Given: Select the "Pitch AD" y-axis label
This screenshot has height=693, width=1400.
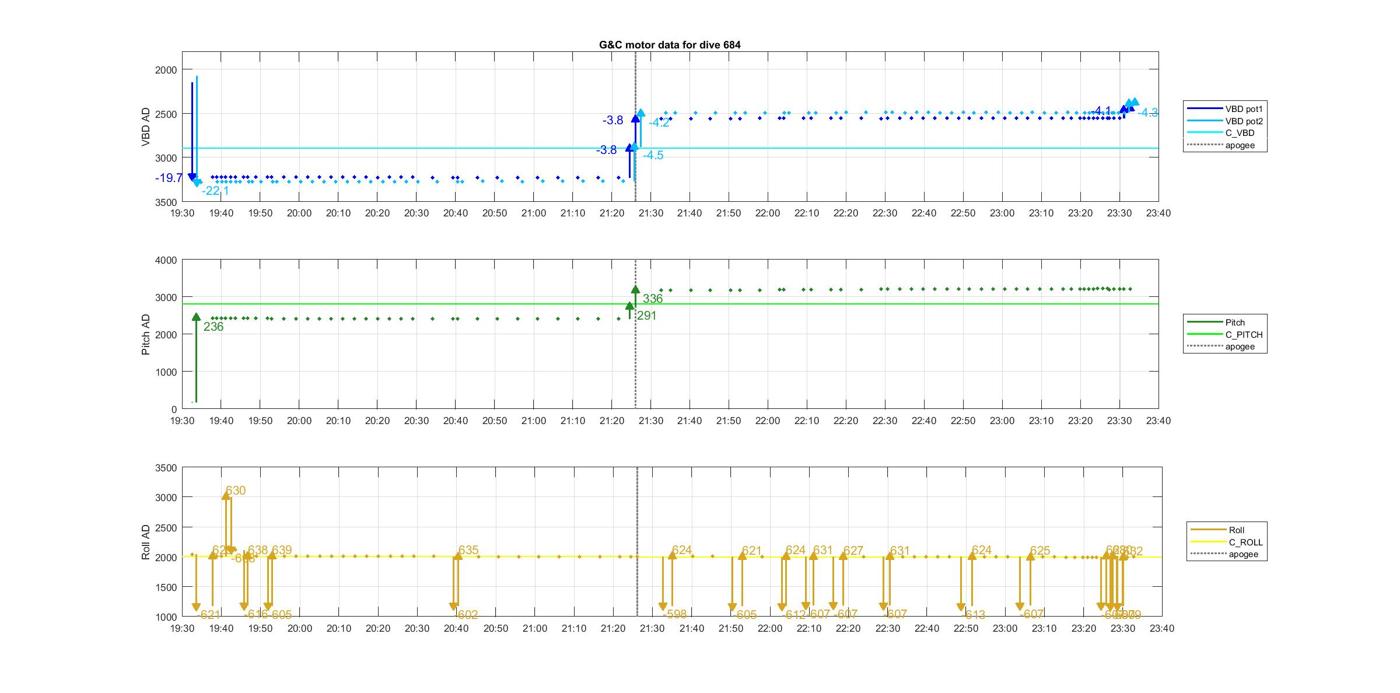Looking at the screenshot, I should (x=147, y=334).
